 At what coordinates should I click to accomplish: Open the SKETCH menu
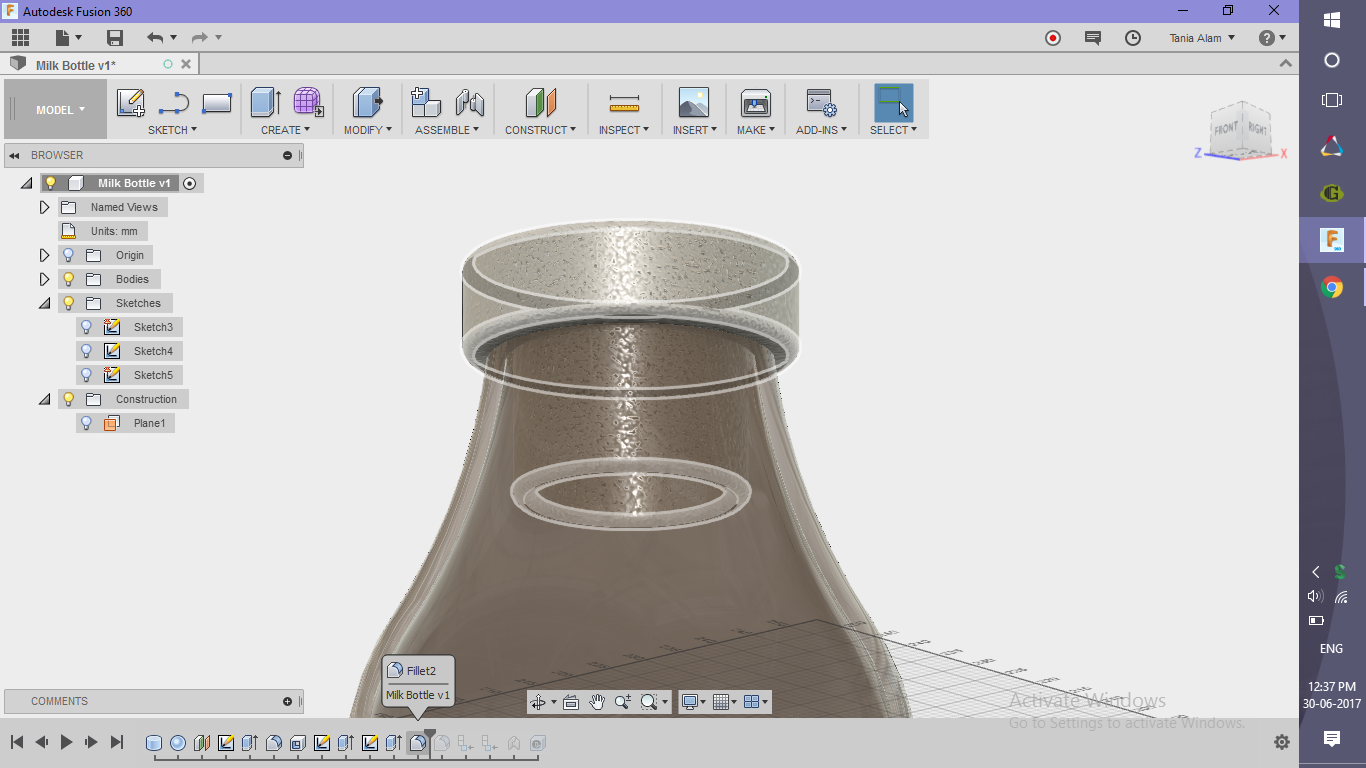pyautogui.click(x=172, y=130)
